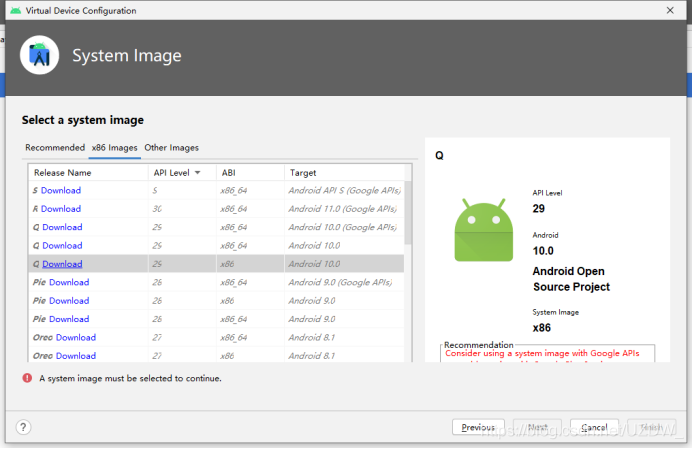Download Pie Android 9.0 Google APIs image
Image resolution: width=693 pixels, height=449 pixels.
pyautogui.click(x=69, y=282)
